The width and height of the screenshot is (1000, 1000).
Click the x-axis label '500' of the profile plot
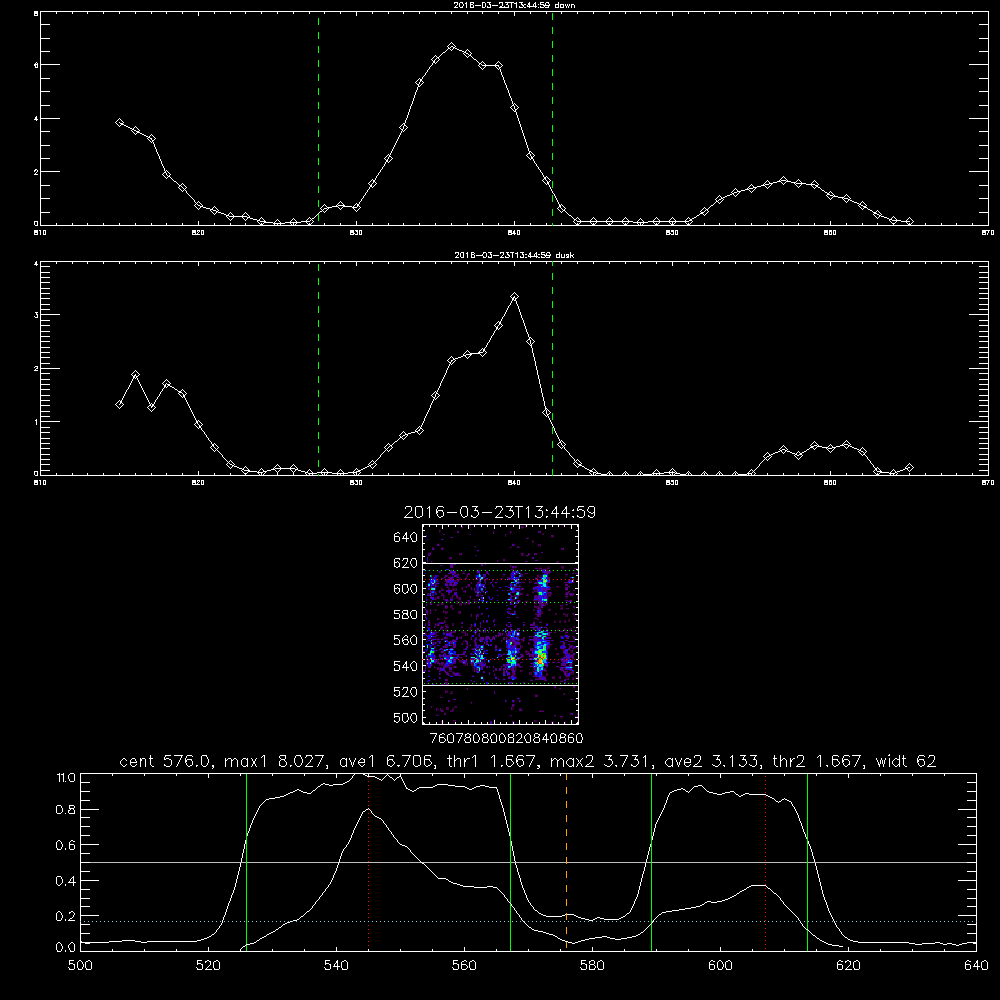[x=80, y=966]
